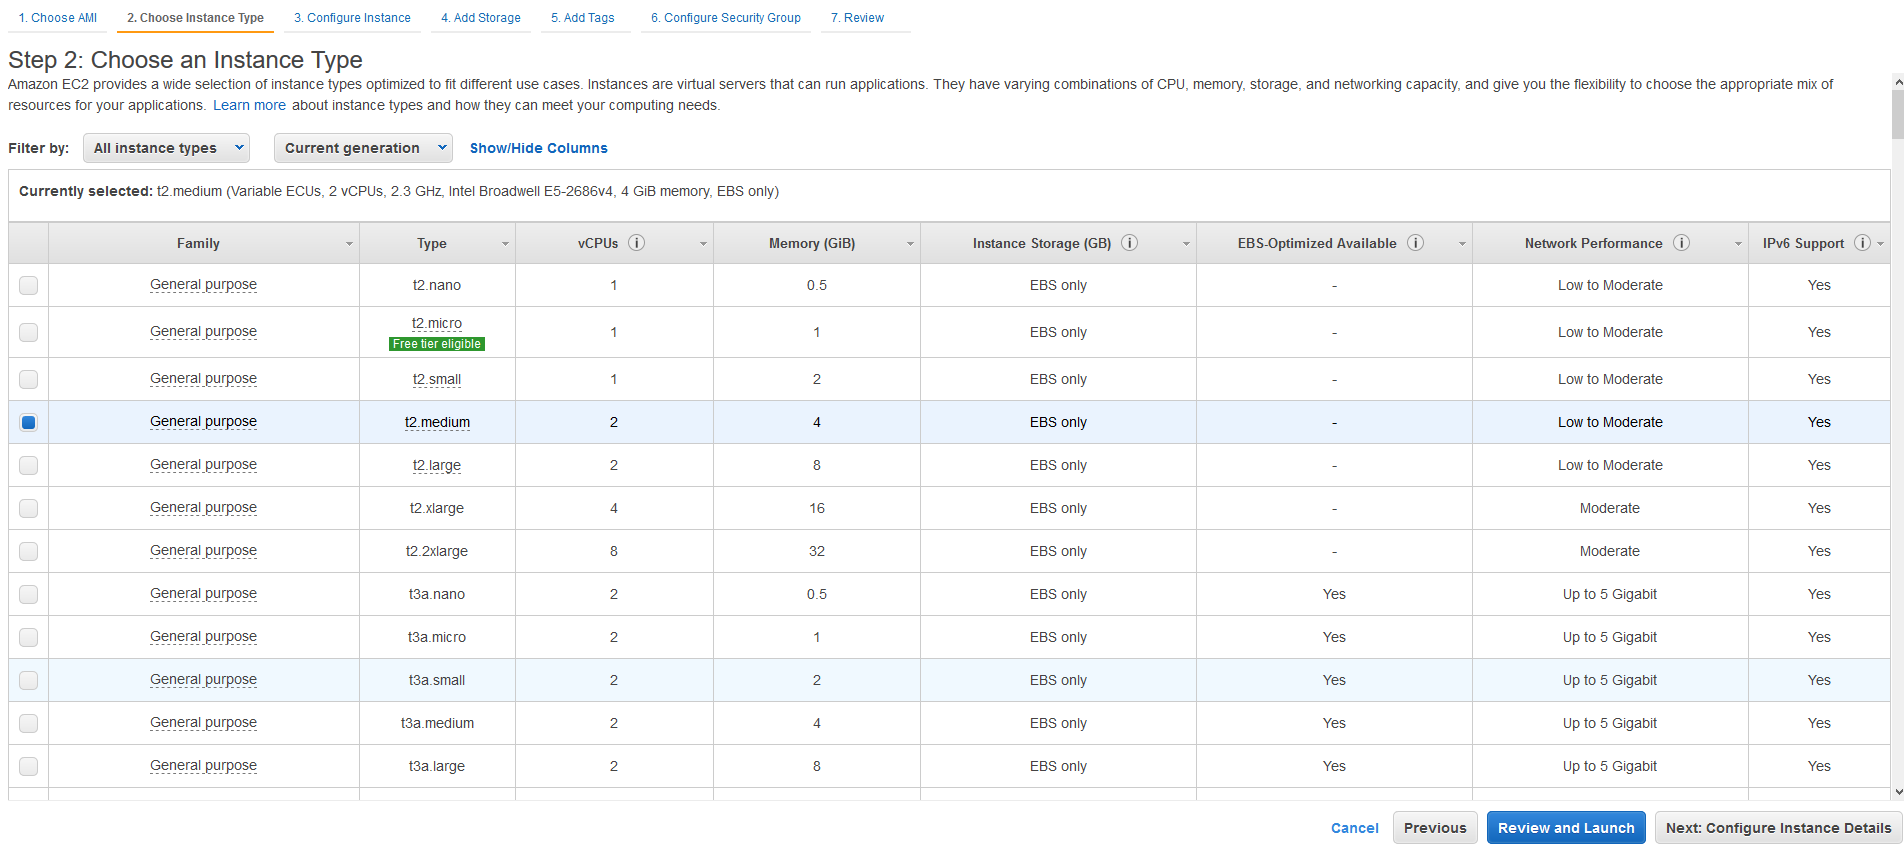
Task: Click the IPv6 Support info icon
Action: (x=1862, y=243)
